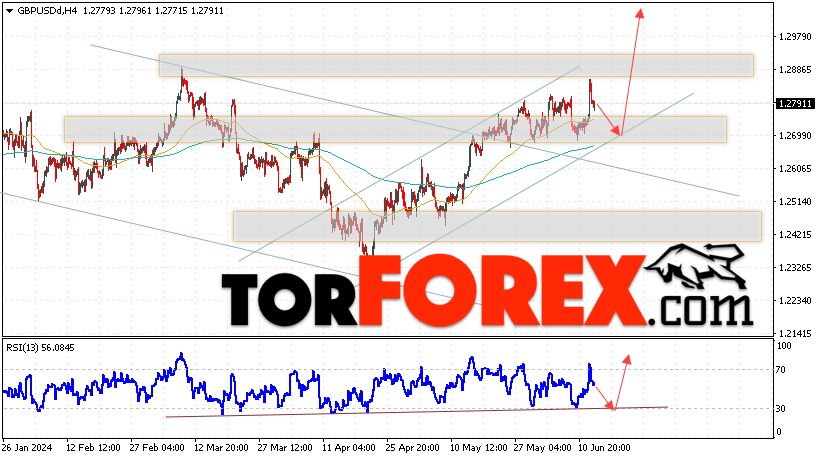819x459 pixels.
Task: Click the 1.21415 price axis label
Action: [795, 333]
